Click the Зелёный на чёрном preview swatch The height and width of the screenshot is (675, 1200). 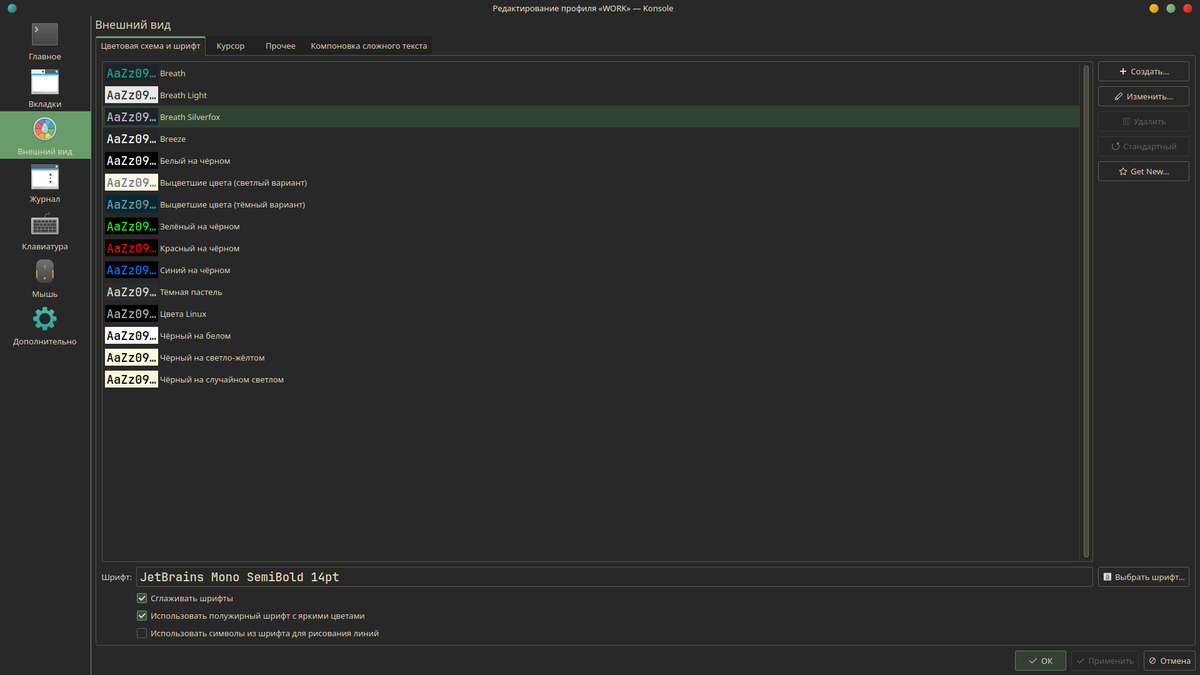coord(131,226)
